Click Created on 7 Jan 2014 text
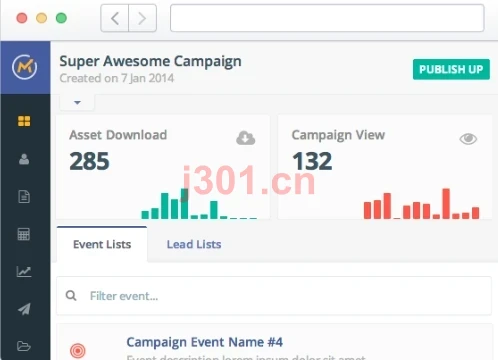498x360 pixels. coord(117,78)
